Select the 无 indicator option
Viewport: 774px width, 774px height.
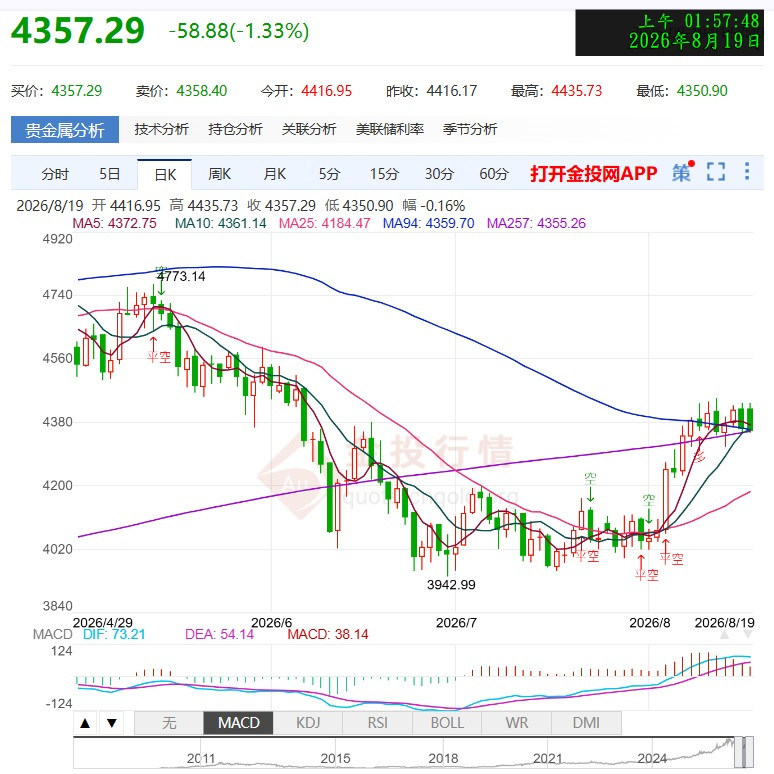(169, 723)
